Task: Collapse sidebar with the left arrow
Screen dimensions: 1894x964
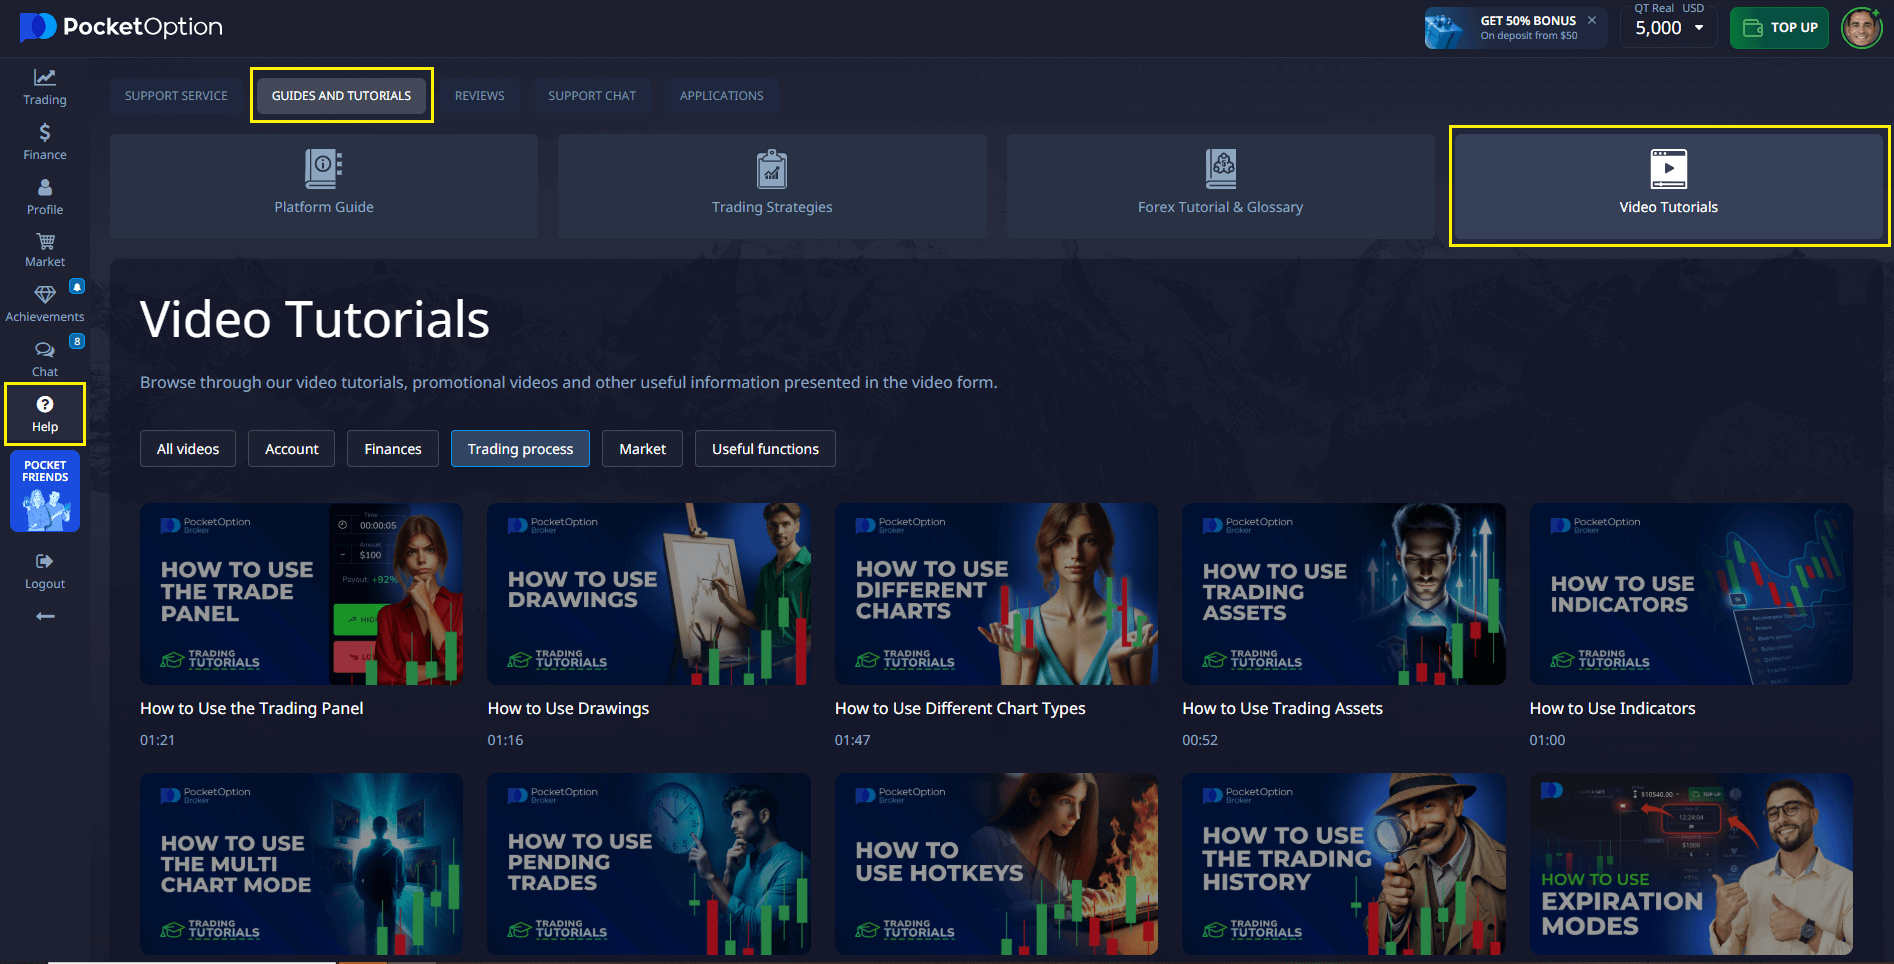Action: coord(45,616)
